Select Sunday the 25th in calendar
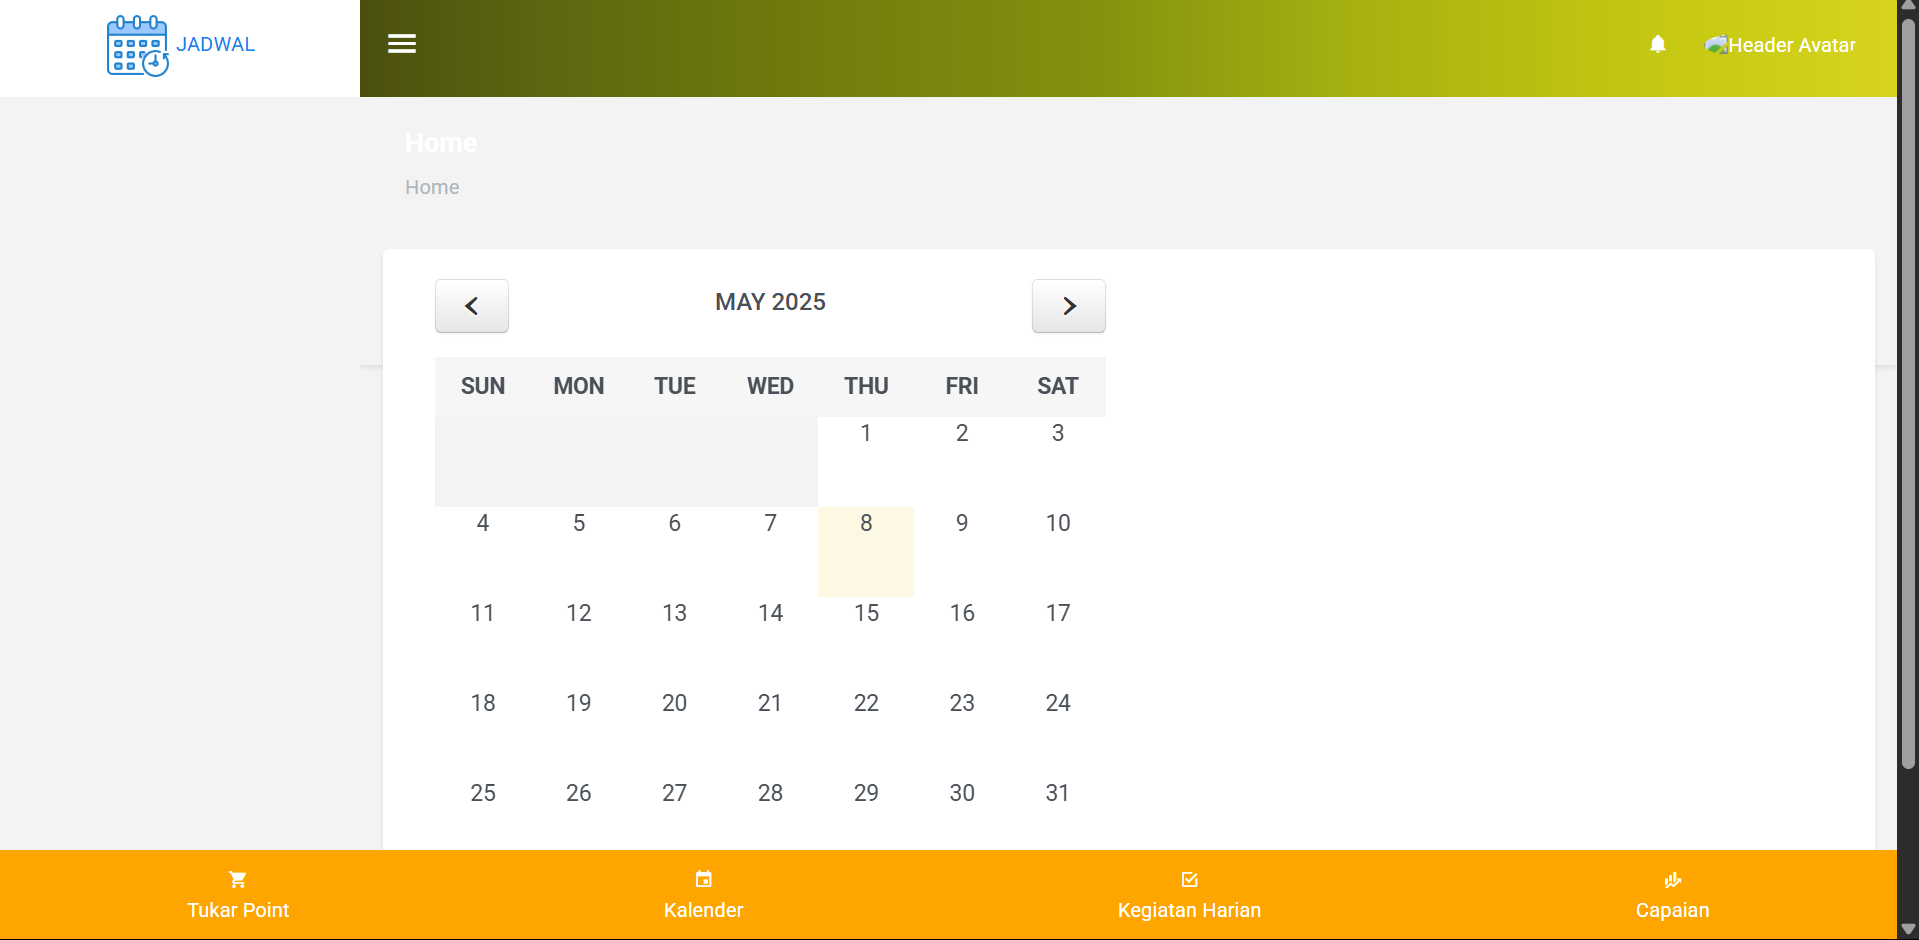Screen dimensions: 1919x940 click(483, 793)
